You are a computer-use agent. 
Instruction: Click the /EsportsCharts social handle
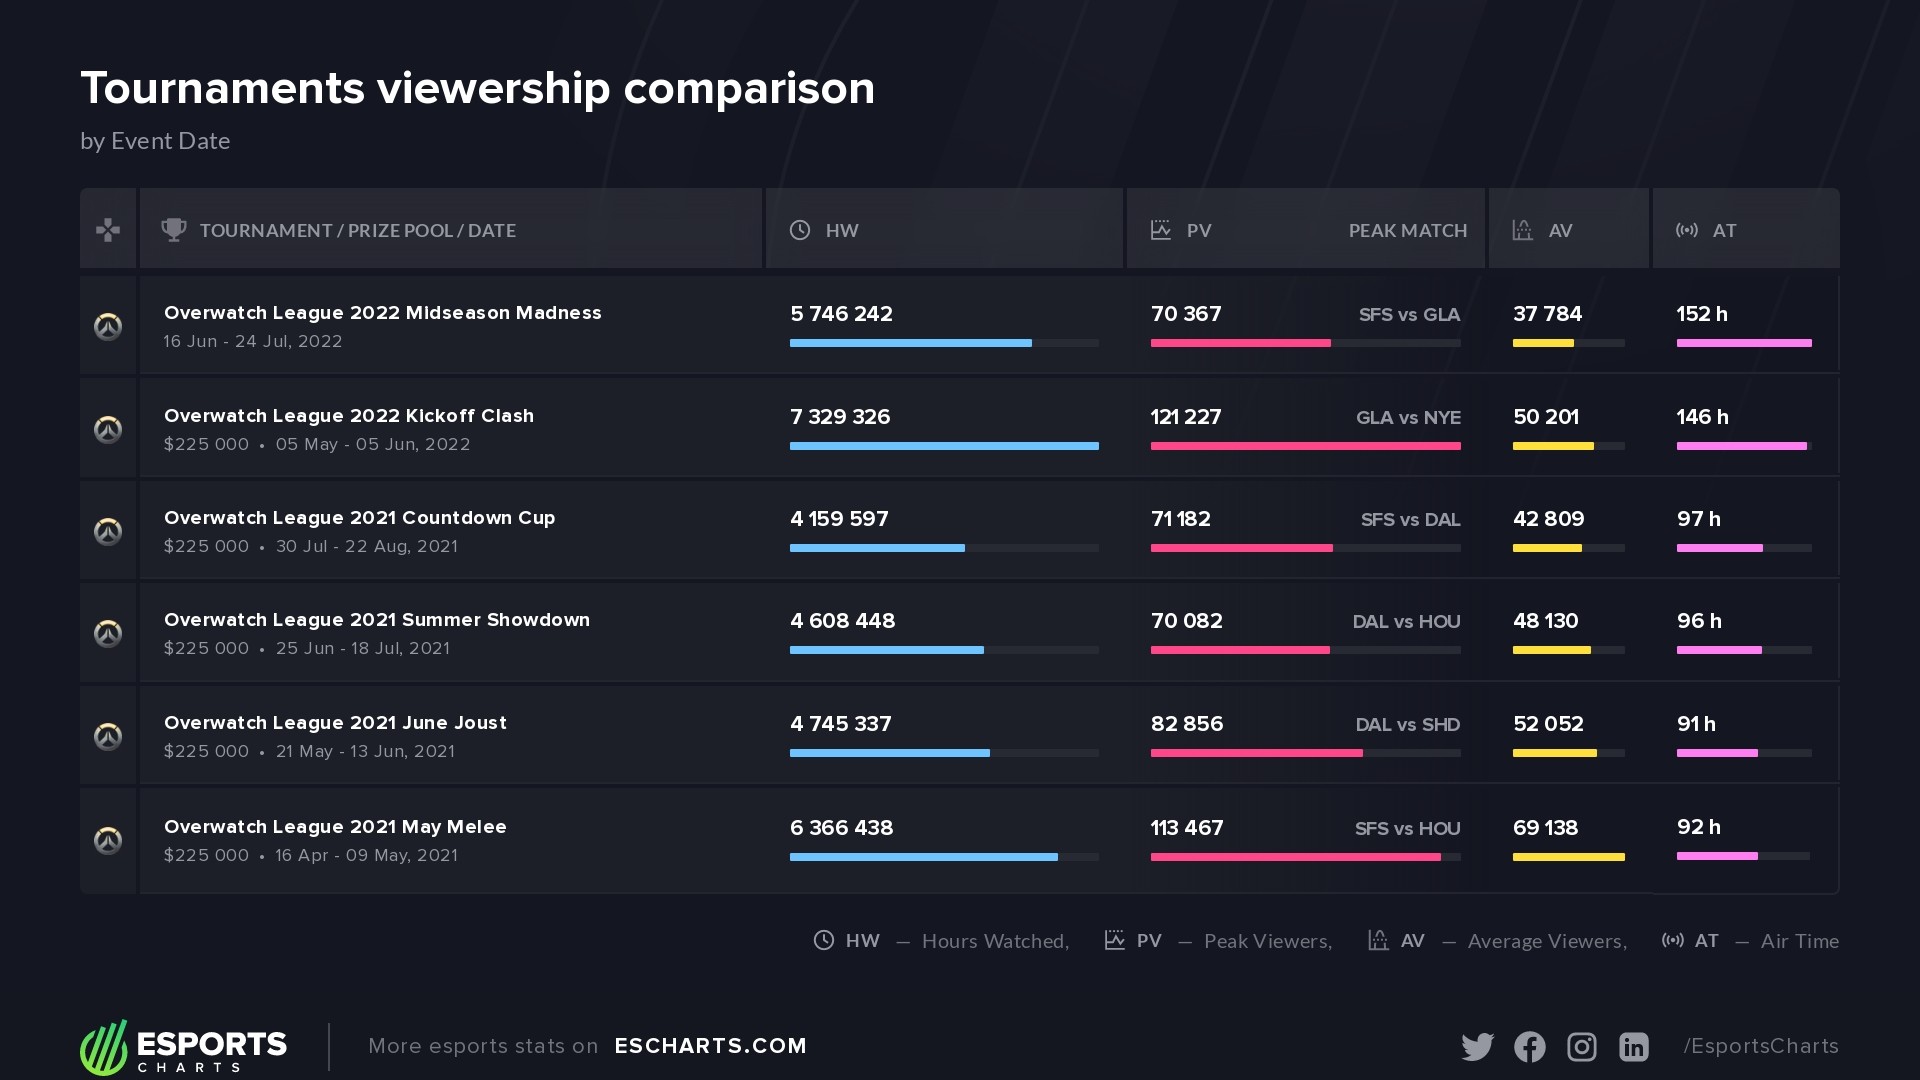click(1760, 1046)
